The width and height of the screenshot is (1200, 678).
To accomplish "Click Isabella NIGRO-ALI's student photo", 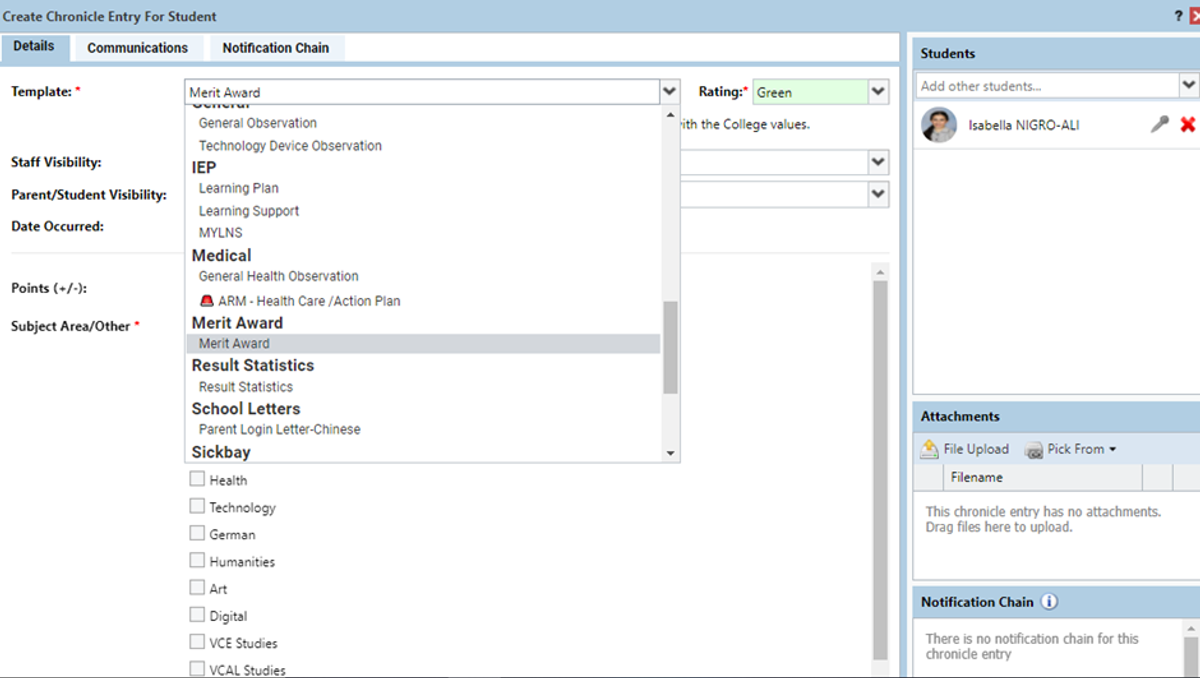I will (938, 126).
